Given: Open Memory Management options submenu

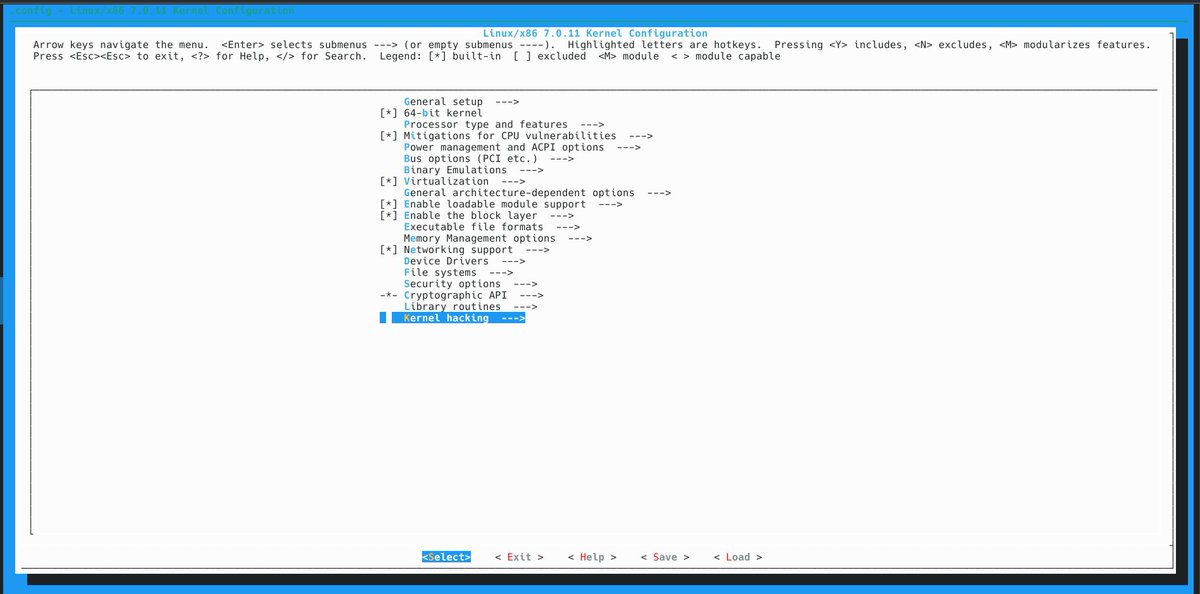Looking at the screenshot, I should coord(498,239).
